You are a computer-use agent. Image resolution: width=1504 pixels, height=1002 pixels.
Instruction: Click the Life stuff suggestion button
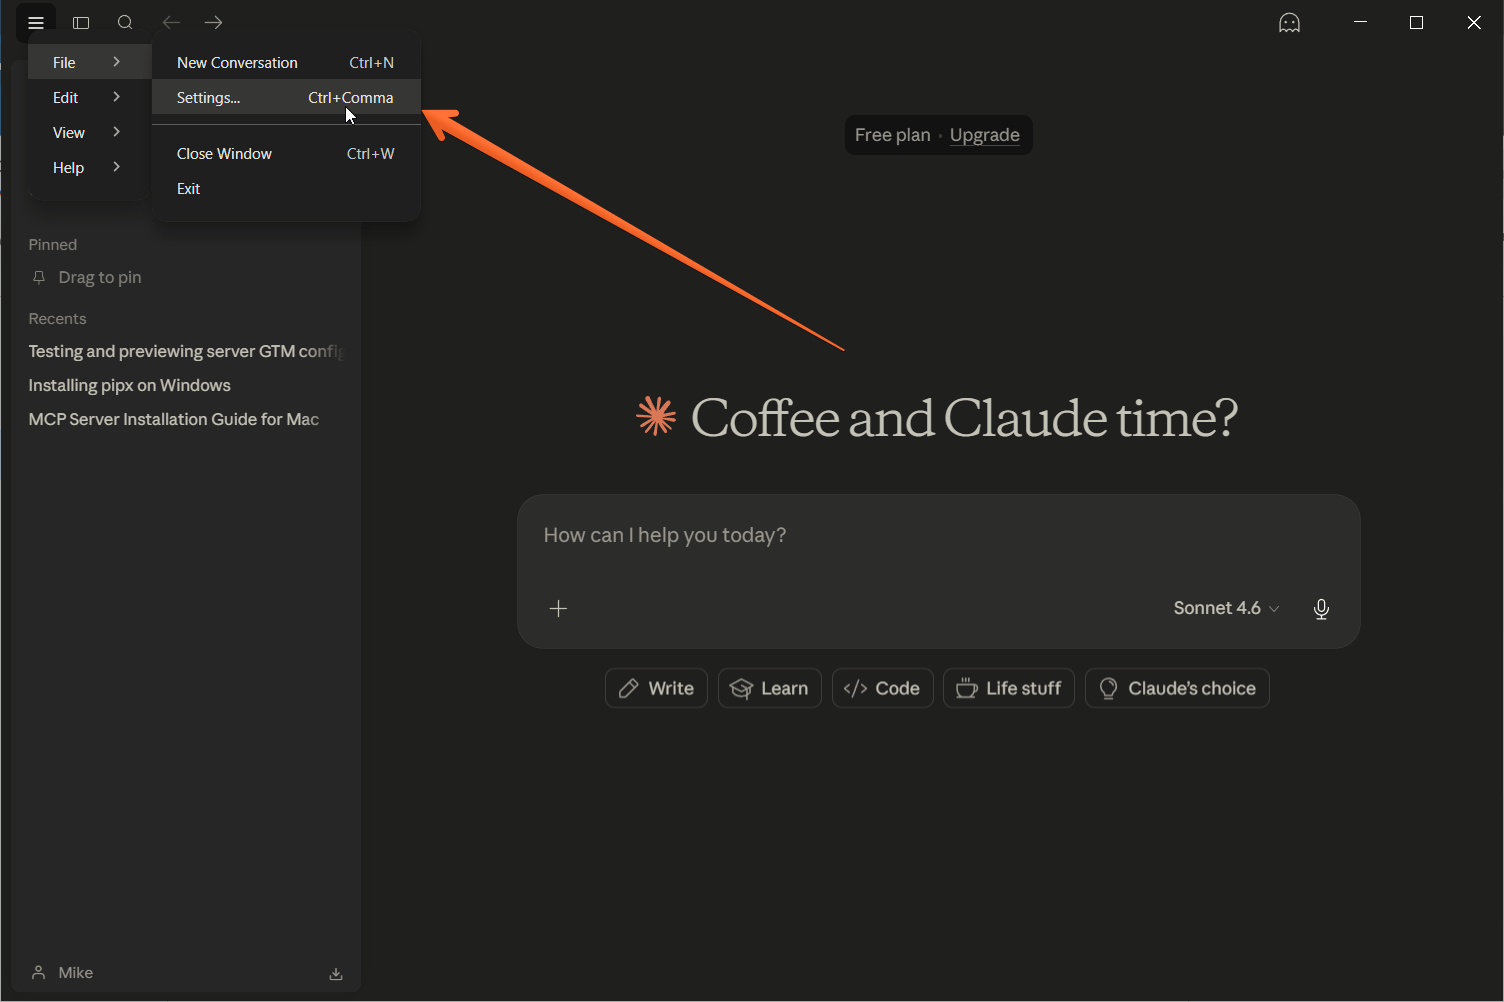[1009, 688]
